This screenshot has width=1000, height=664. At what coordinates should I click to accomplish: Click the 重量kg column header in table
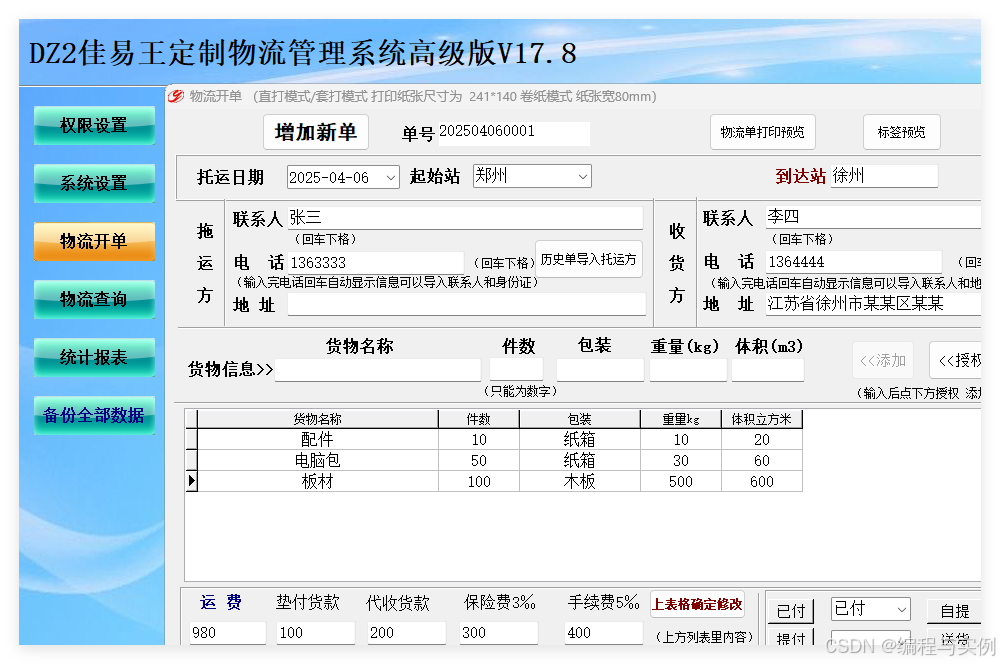(x=680, y=419)
